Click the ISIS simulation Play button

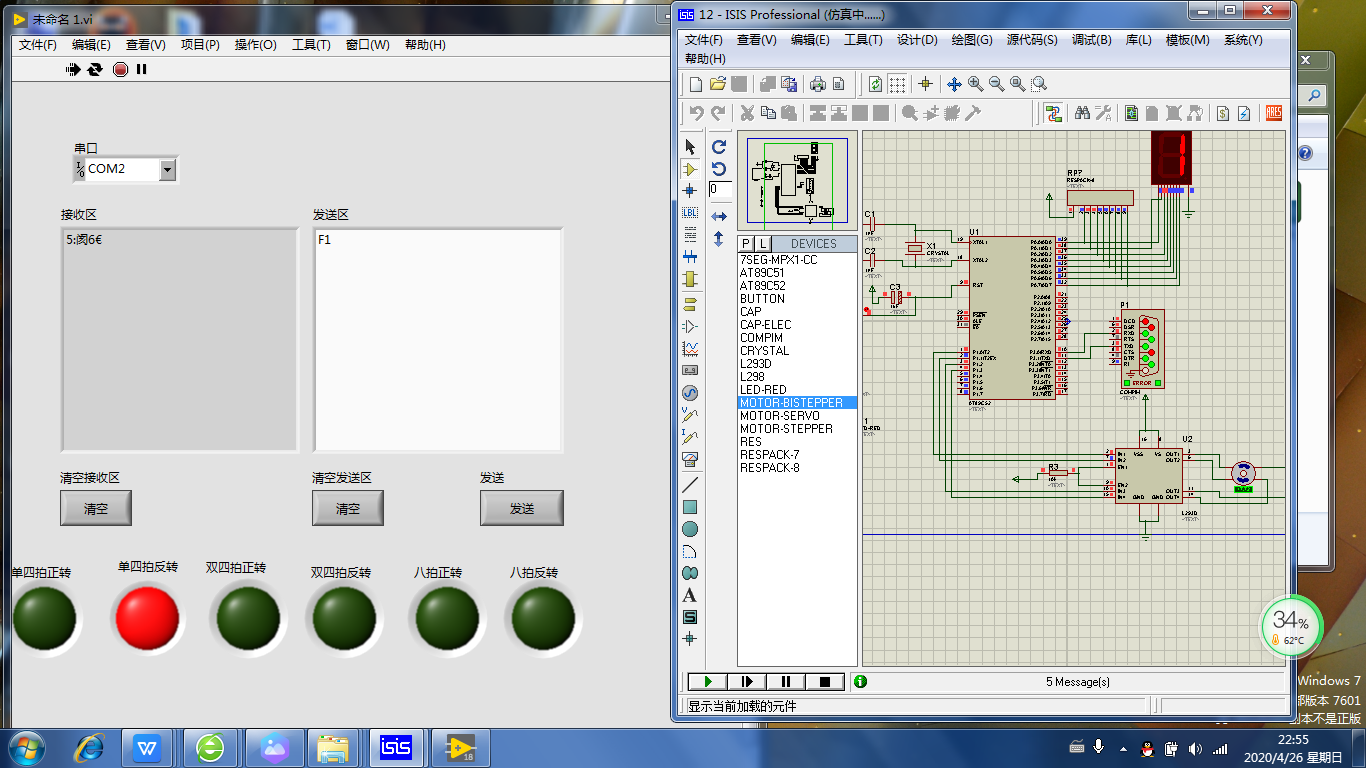coord(708,682)
